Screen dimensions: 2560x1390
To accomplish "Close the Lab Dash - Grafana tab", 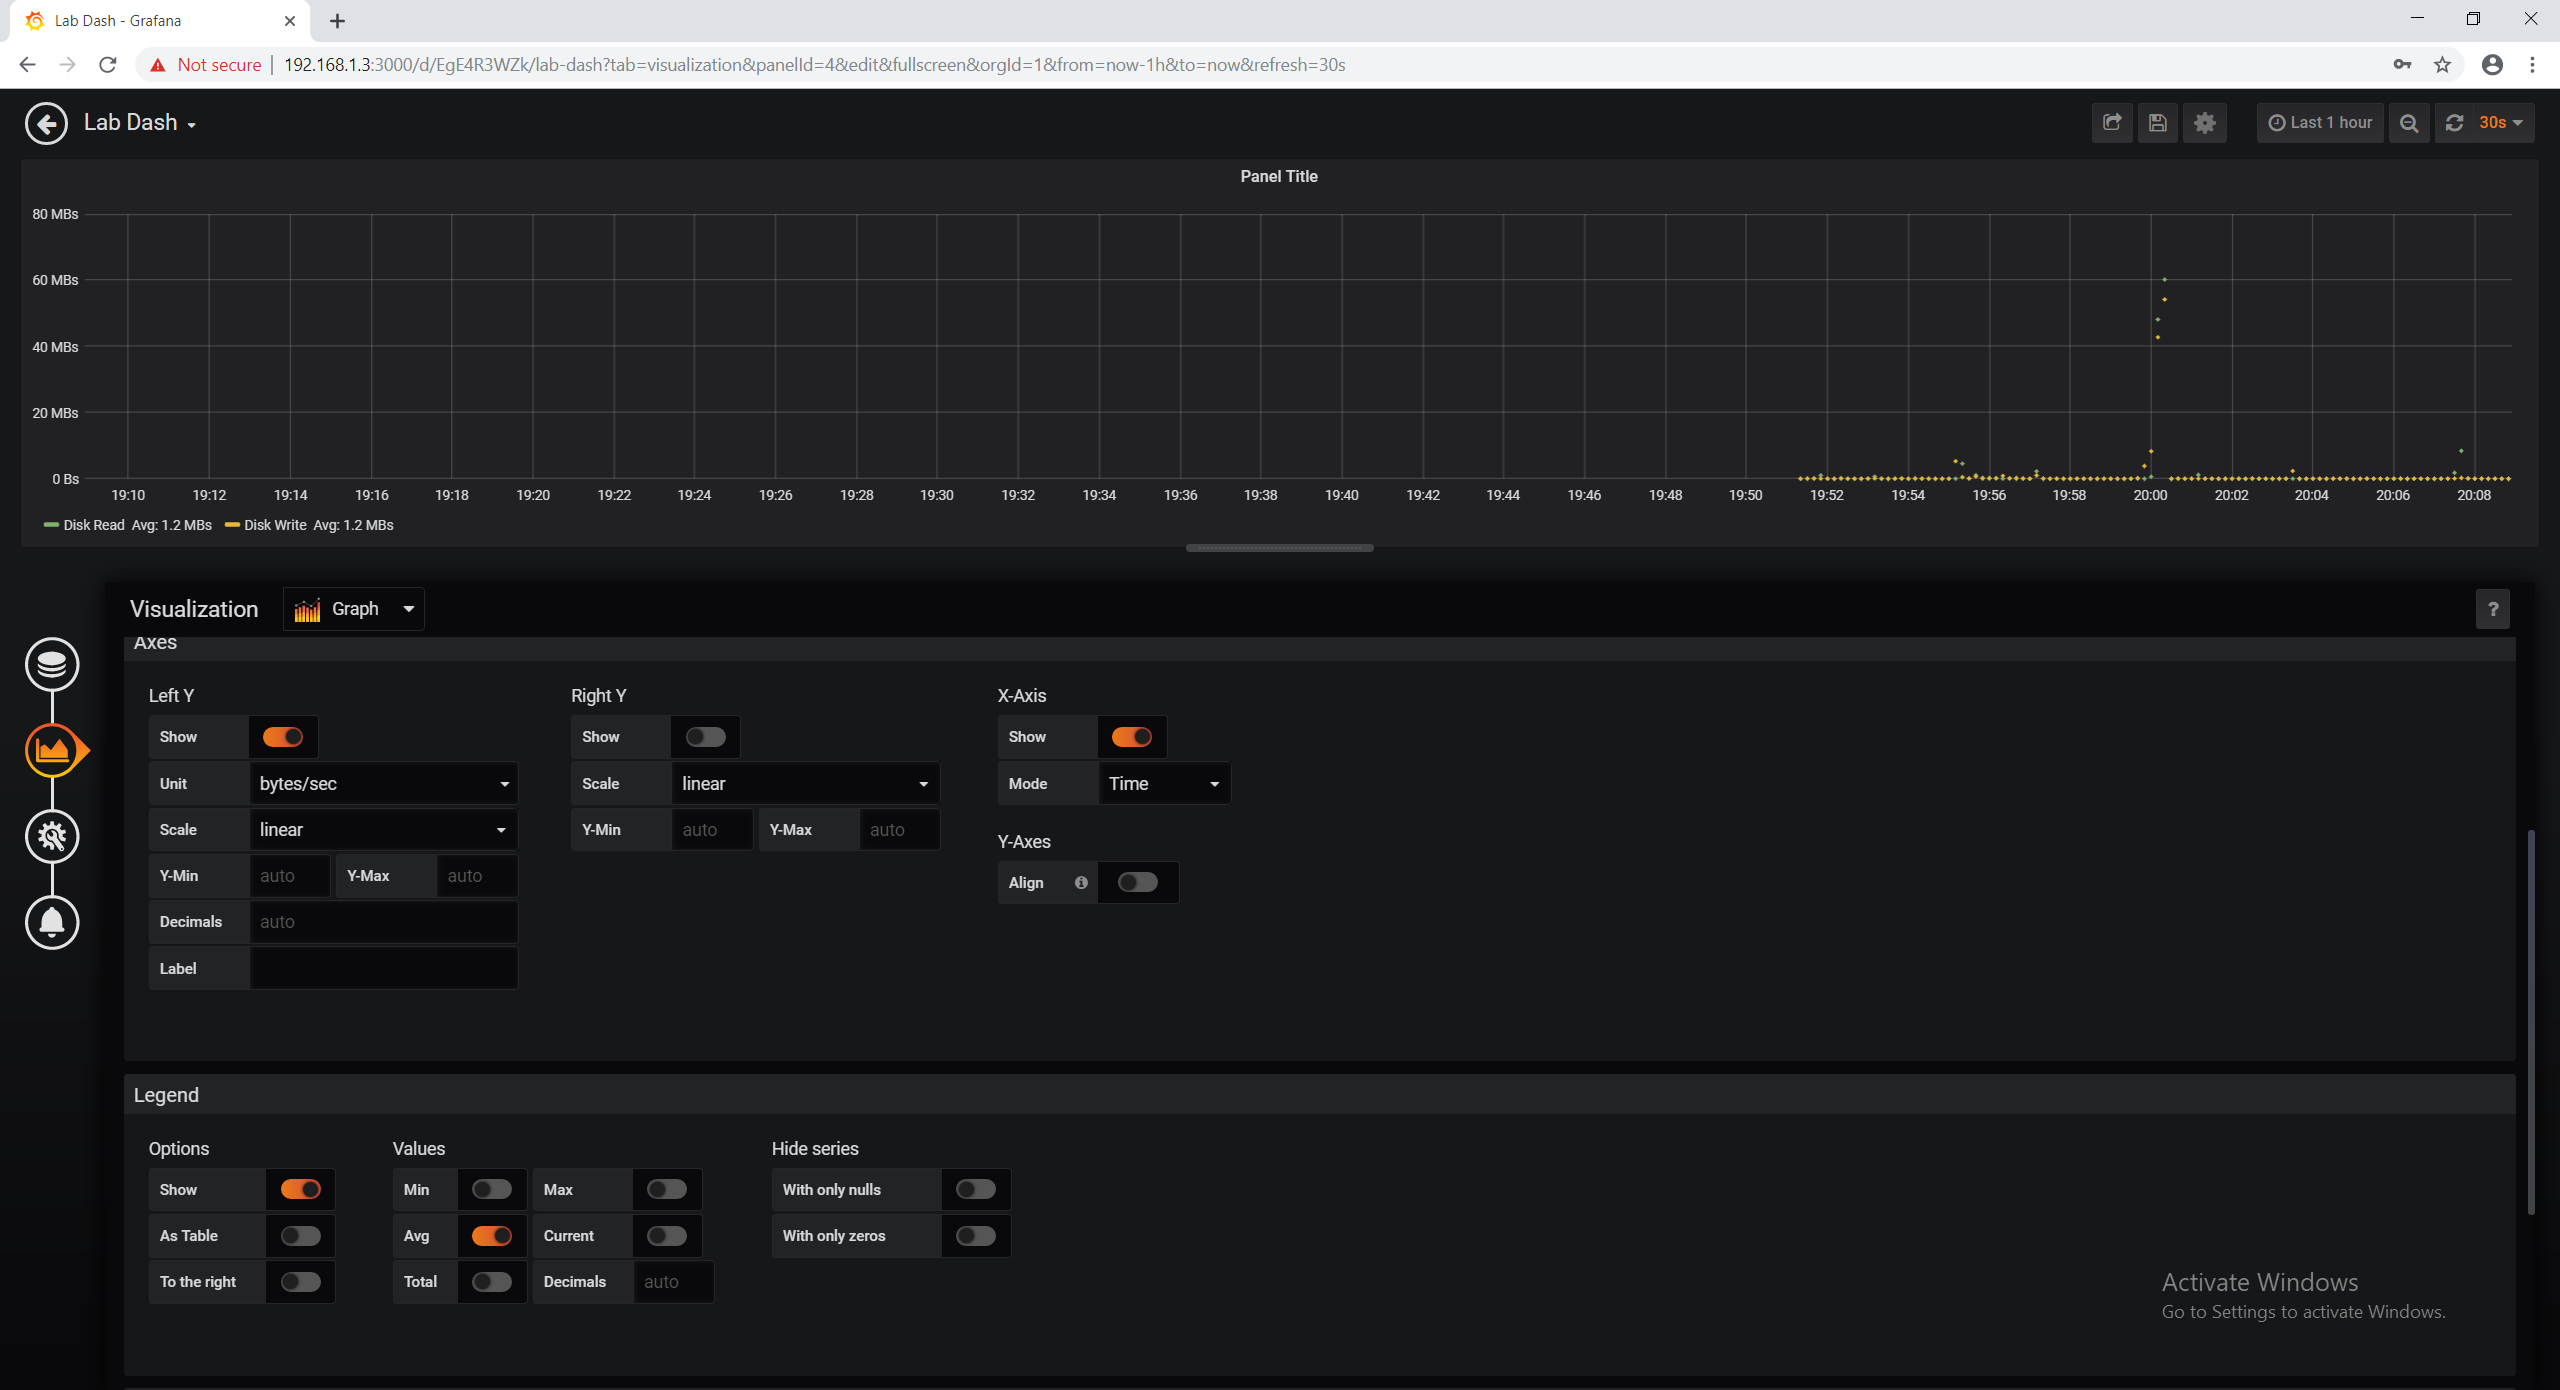I will coord(290,21).
